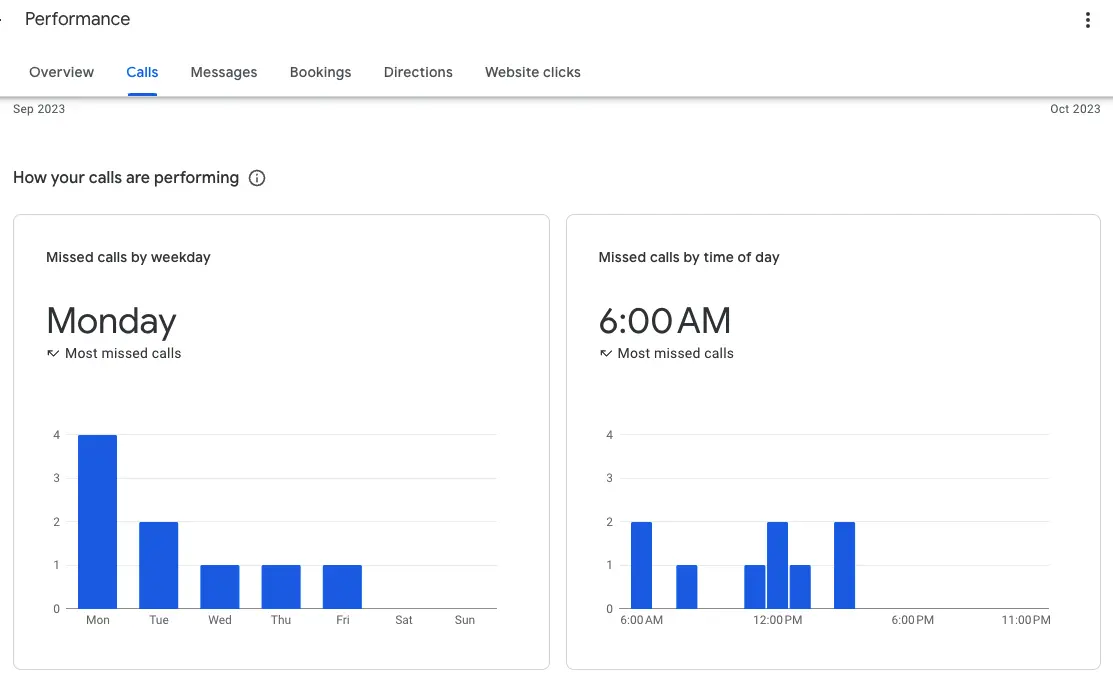
Task: Click the 12:00 PM bar in time chart
Action: point(777,565)
